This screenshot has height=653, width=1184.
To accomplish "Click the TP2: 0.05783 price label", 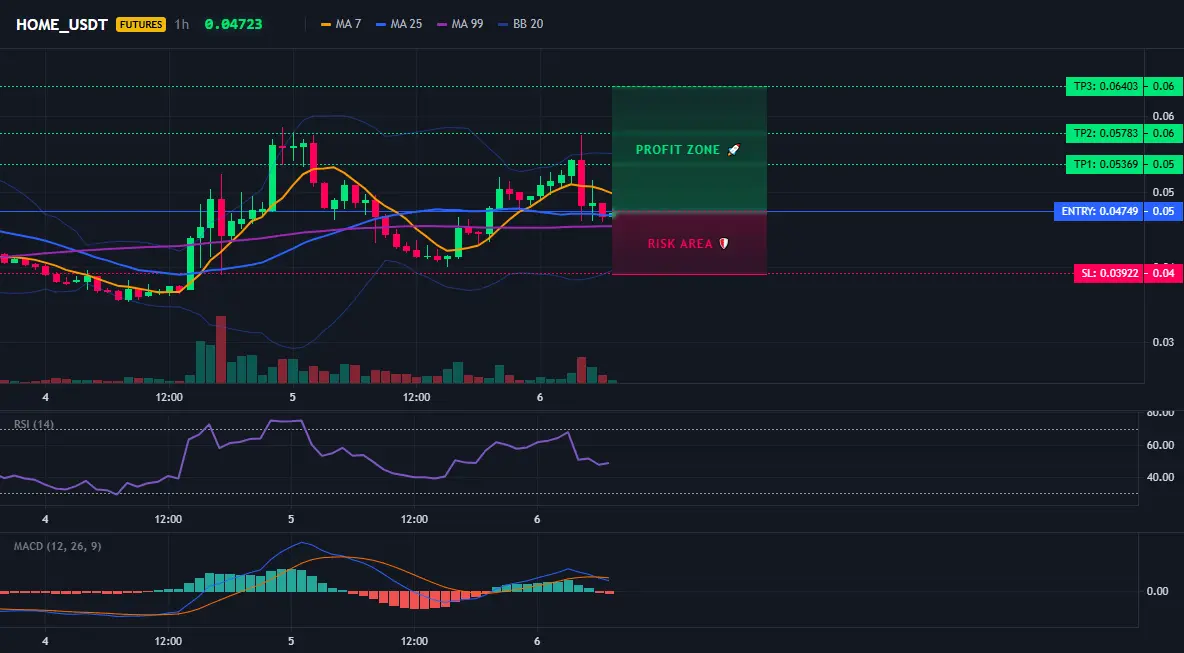I will coord(1103,134).
